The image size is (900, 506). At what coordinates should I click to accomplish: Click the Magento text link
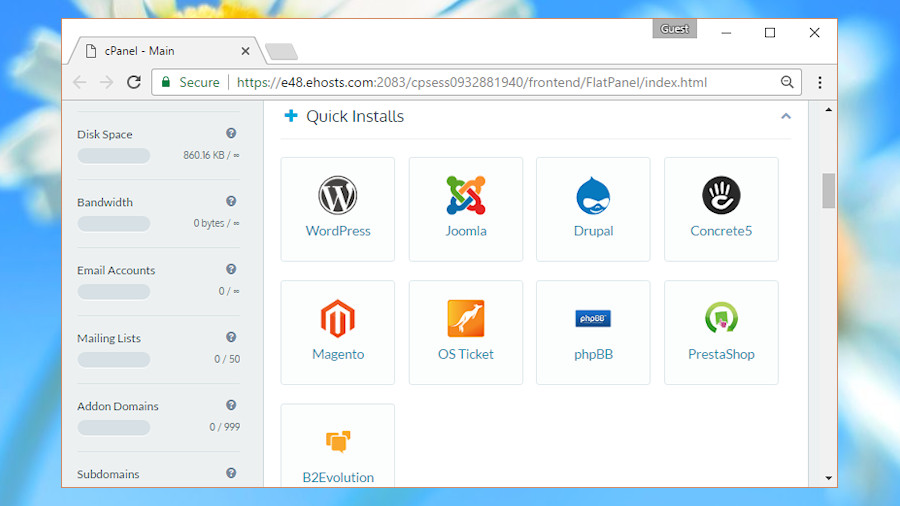click(338, 354)
